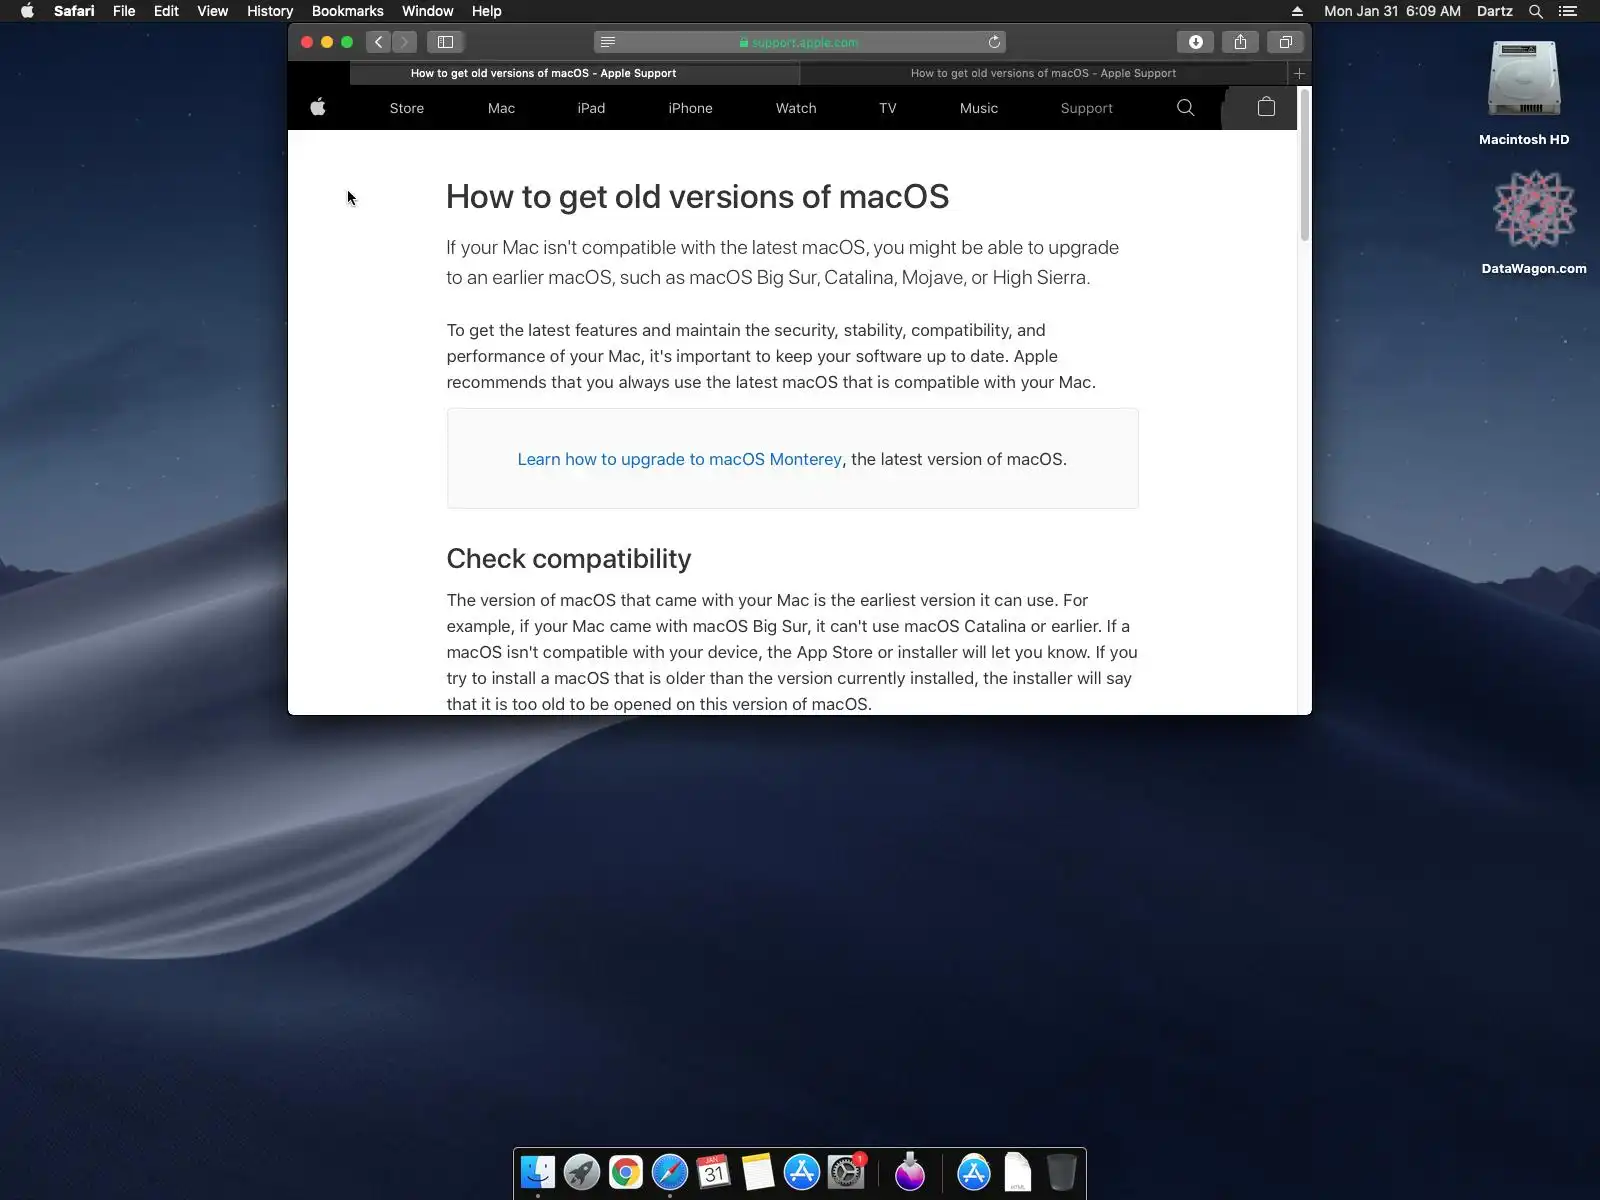This screenshot has width=1600, height=1200.
Task: Open Notification Center from the menu bar
Action: [x=1568, y=11]
